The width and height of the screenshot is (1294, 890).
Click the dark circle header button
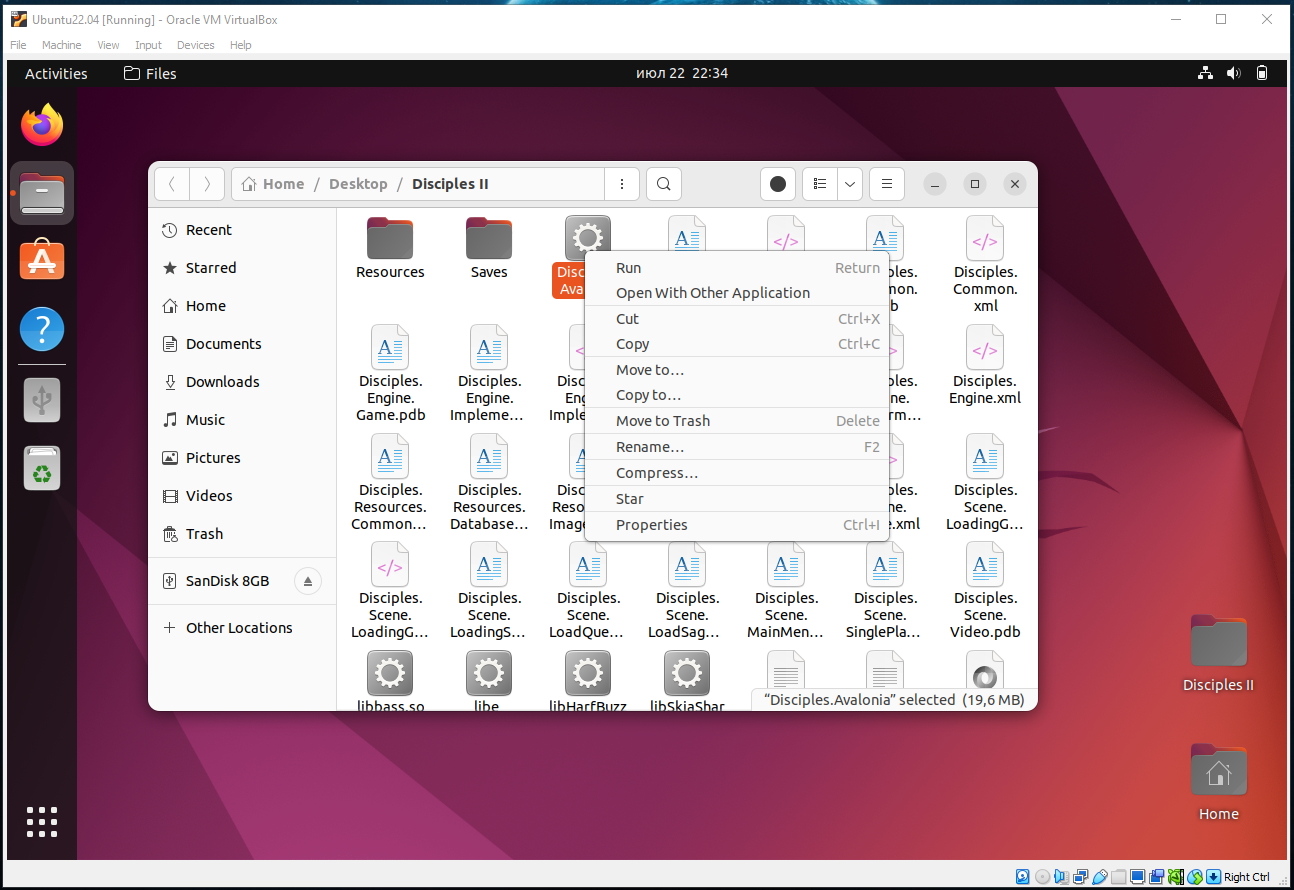coord(778,184)
